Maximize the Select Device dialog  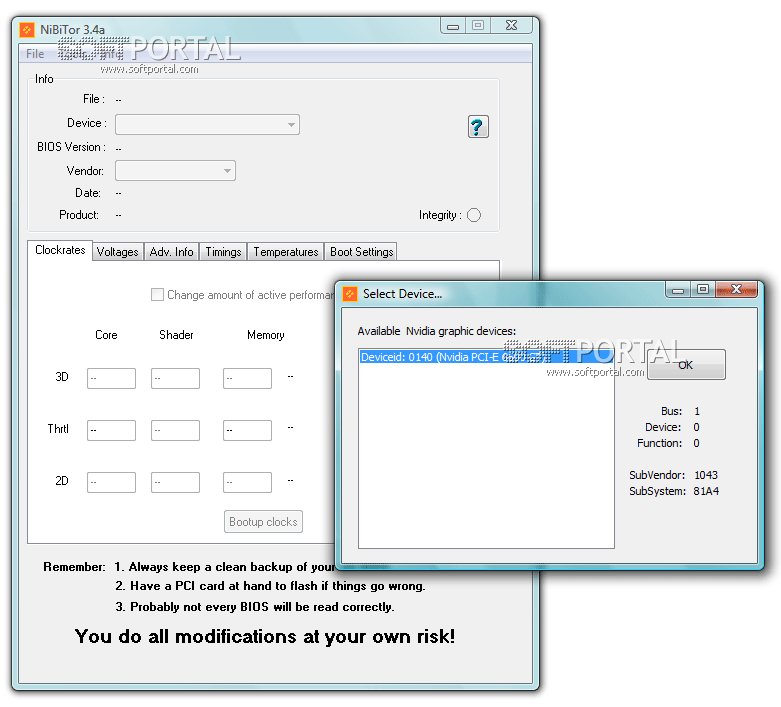[703, 289]
